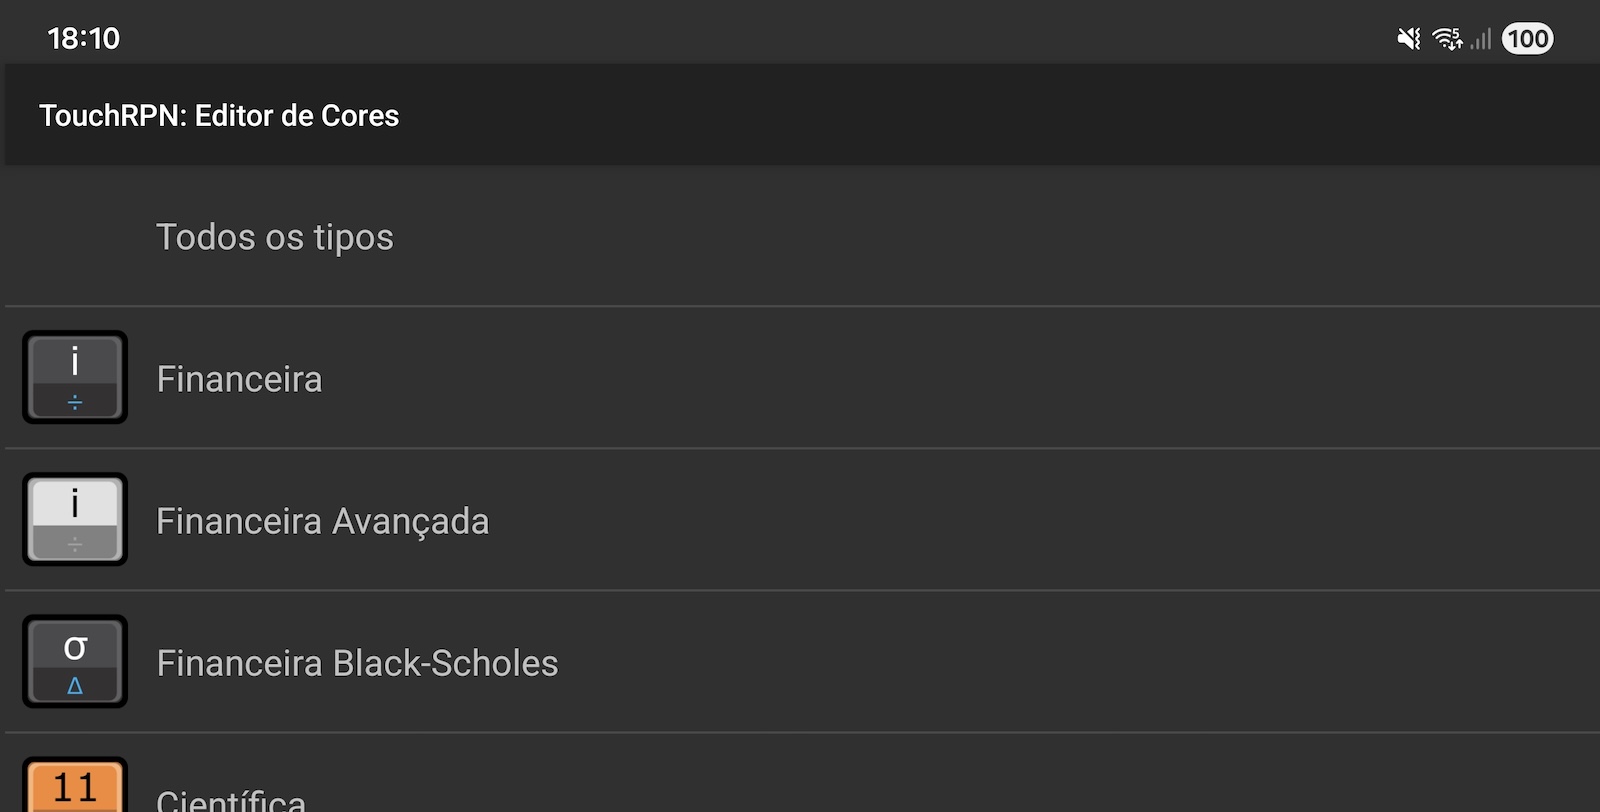Tap the Wi-Fi status icon
Screen dimensions: 1600x812
[1446, 39]
